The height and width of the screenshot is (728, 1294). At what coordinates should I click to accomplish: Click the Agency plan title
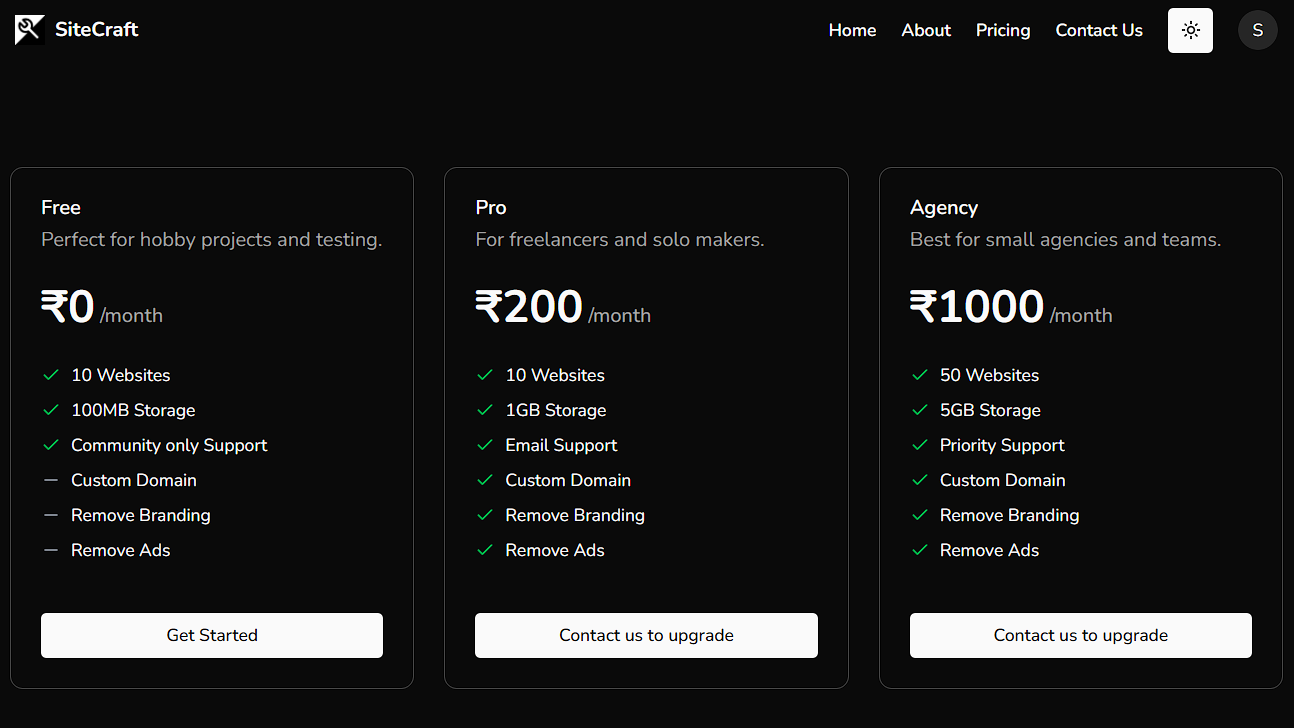(944, 207)
